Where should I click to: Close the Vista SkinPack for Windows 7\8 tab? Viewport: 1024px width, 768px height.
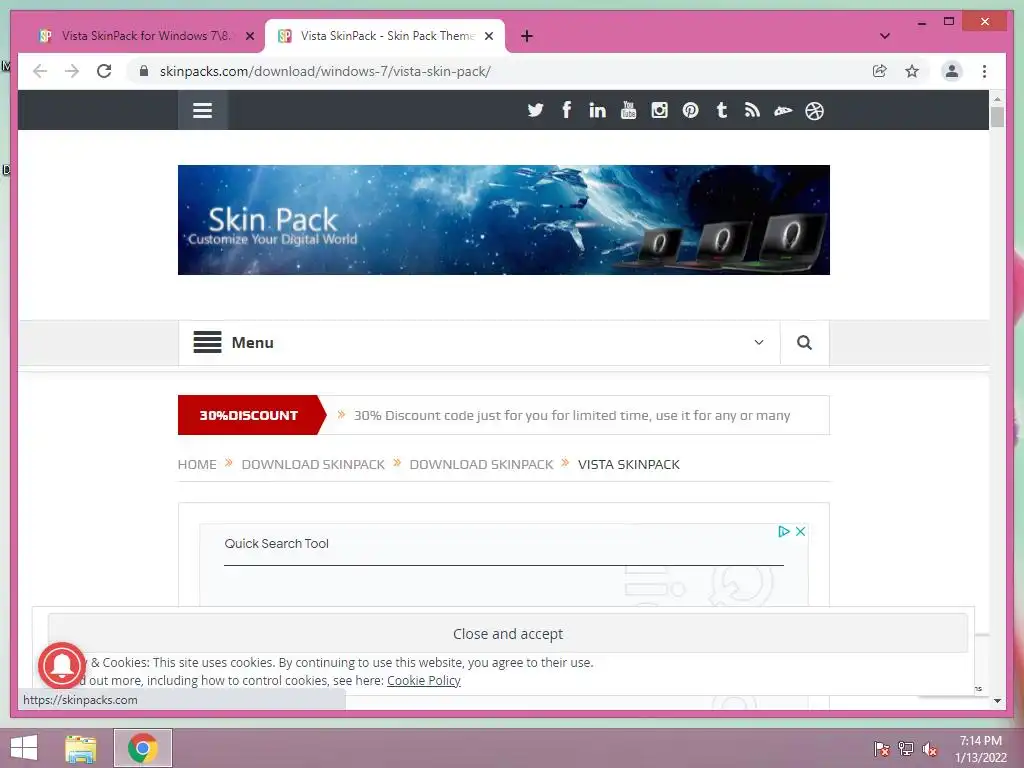click(x=249, y=37)
